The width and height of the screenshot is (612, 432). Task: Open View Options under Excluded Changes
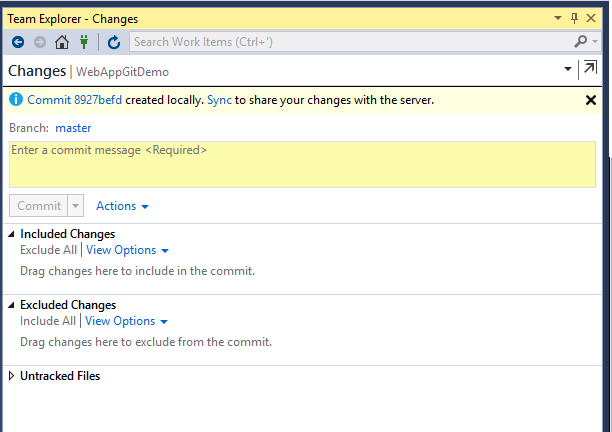pyautogui.click(x=126, y=321)
